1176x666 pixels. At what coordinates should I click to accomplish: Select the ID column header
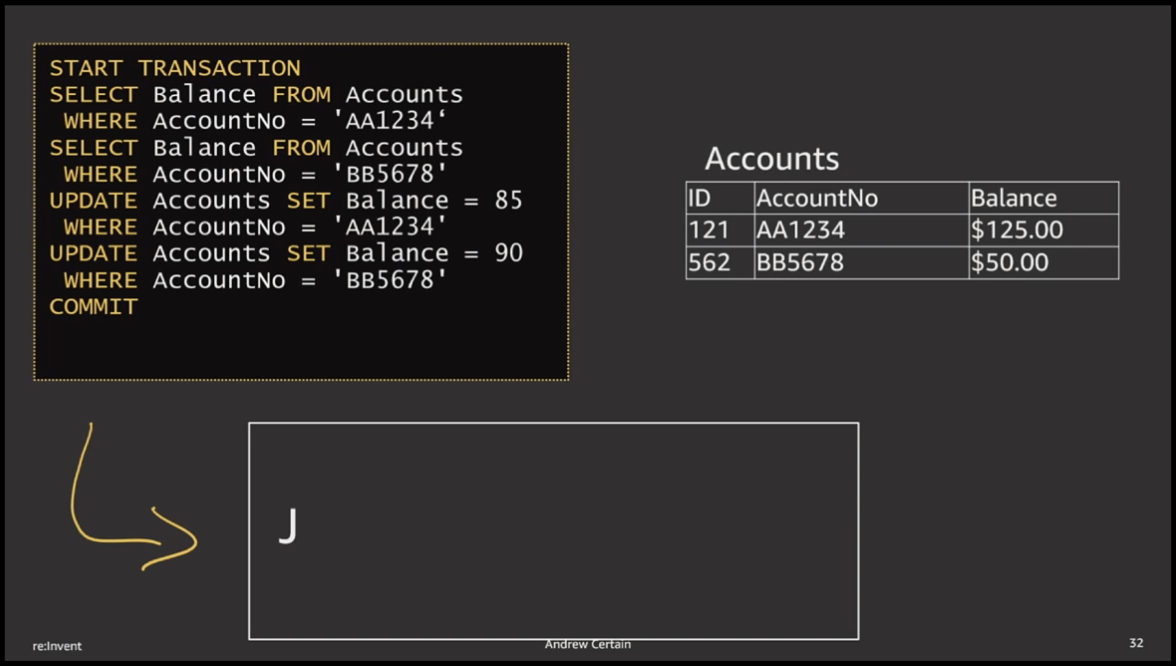coord(700,198)
